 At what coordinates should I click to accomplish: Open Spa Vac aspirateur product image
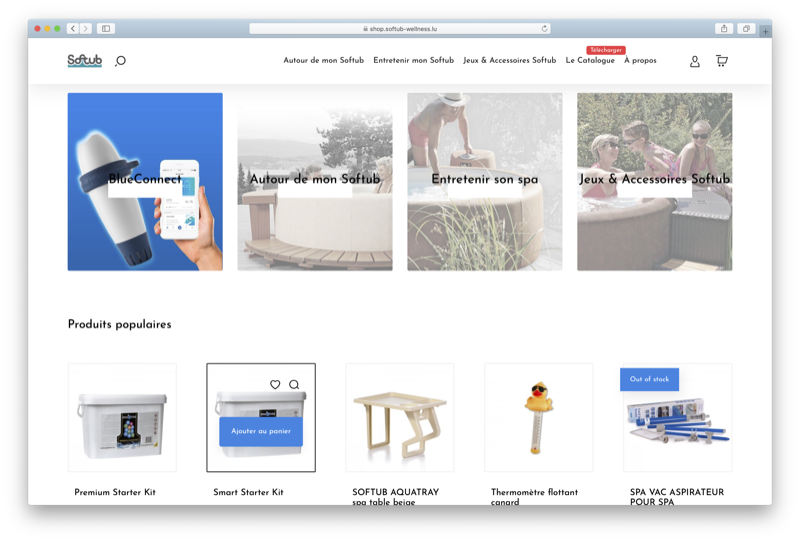(678, 417)
